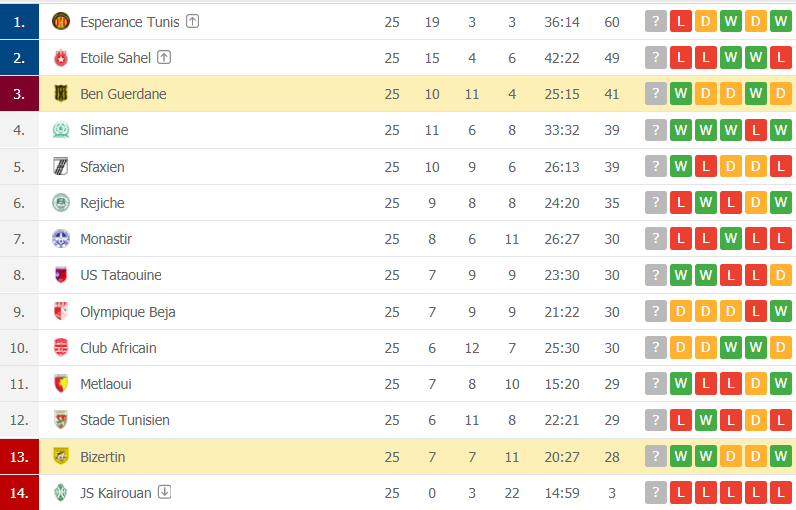Click the Bizertin club crest

tap(61, 457)
